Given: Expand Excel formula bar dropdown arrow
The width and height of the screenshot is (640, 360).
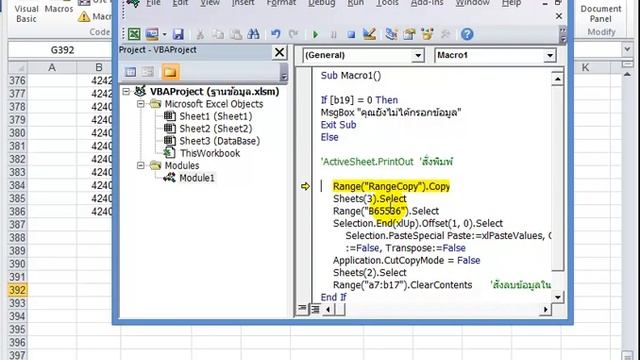Looking at the screenshot, I should pos(628,49).
